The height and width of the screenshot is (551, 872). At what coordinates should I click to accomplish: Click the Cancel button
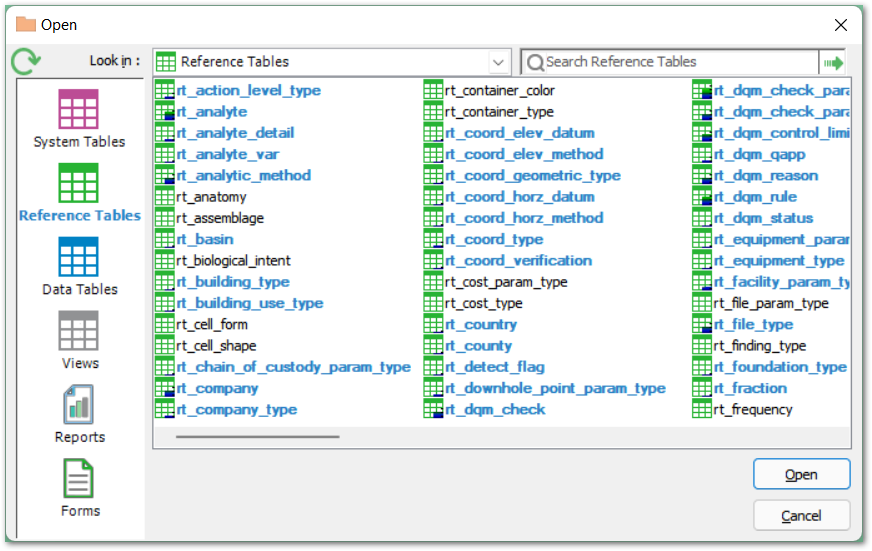tap(801, 515)
